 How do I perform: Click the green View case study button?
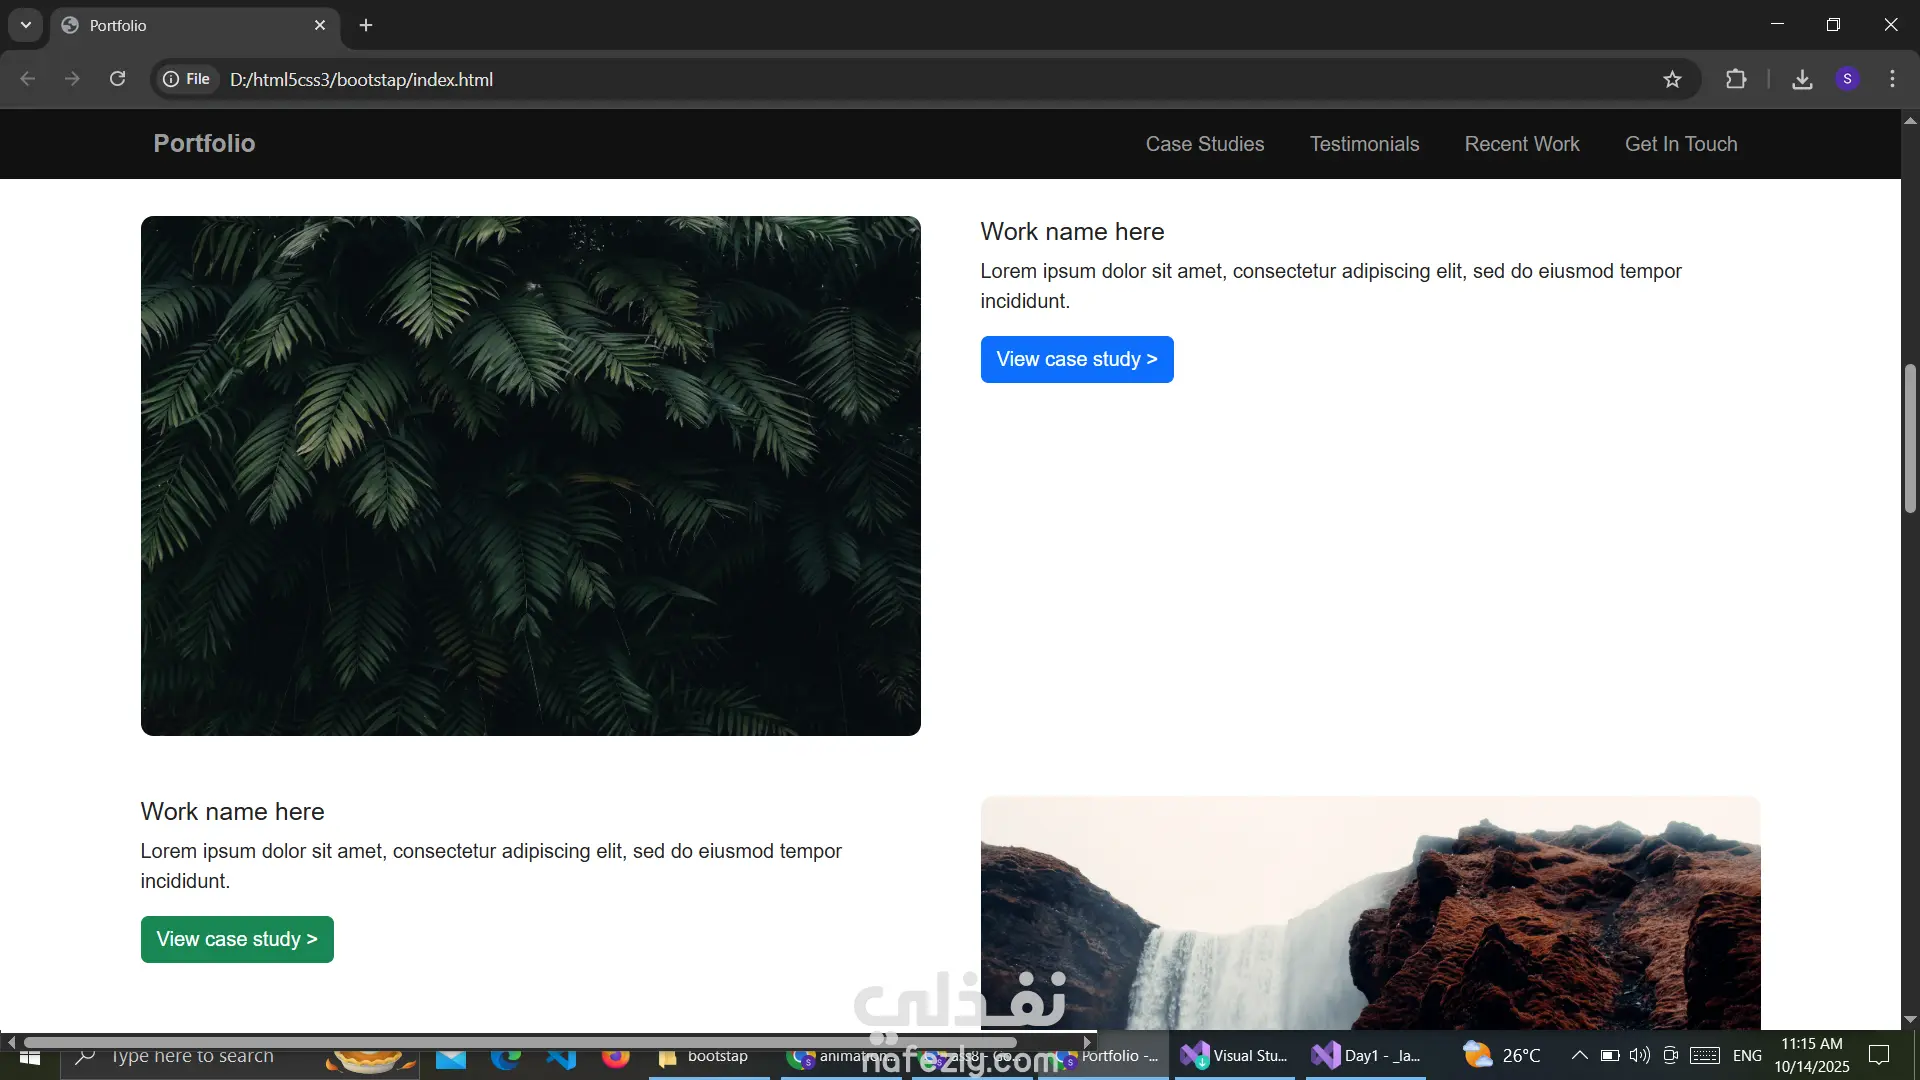[x=237, y=939]
